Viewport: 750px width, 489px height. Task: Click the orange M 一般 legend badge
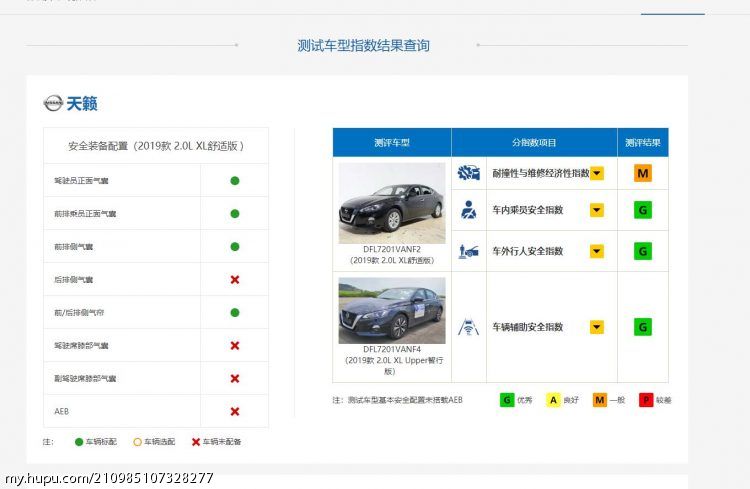pos(599,400)
